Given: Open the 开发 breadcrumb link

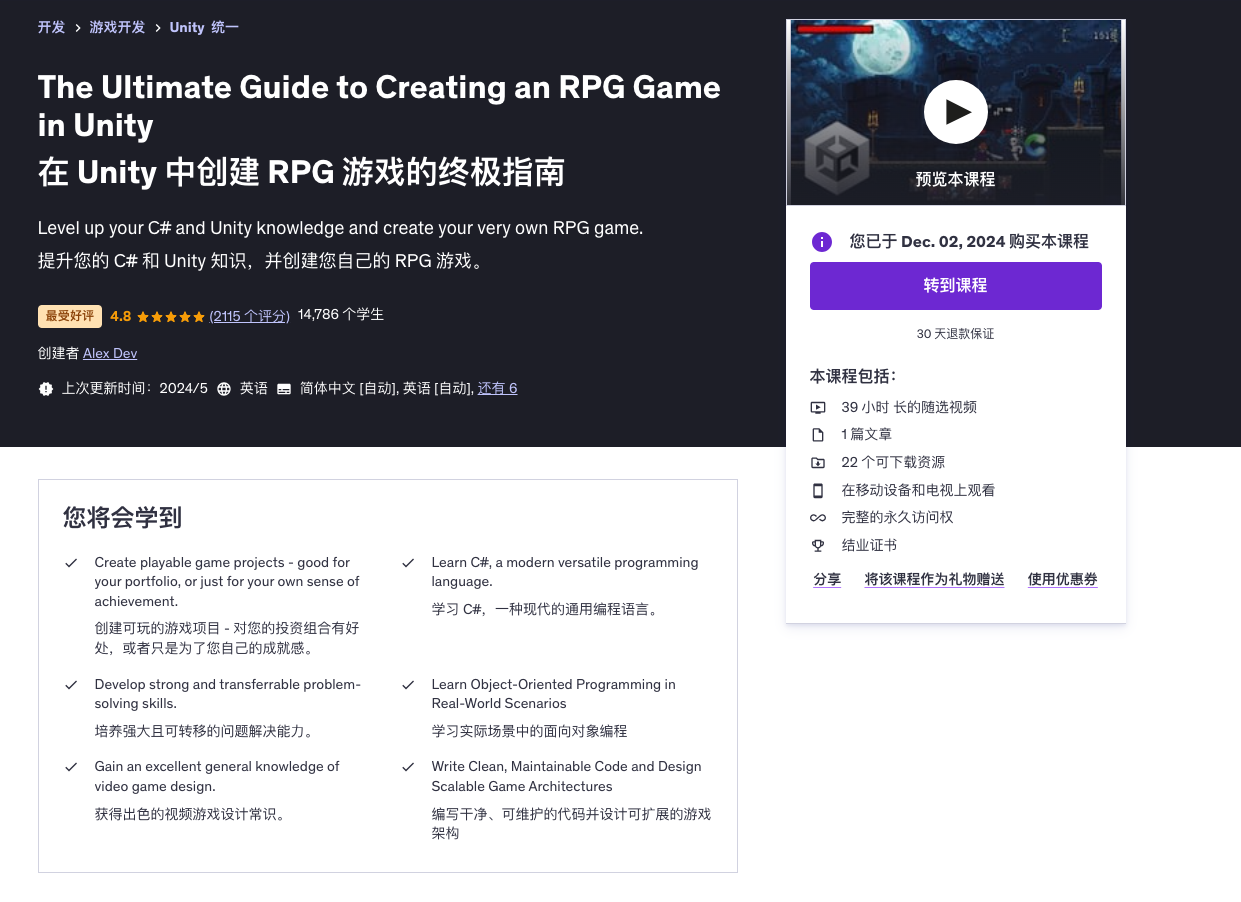Looking at the screenshot, I should tap(51, 27).
